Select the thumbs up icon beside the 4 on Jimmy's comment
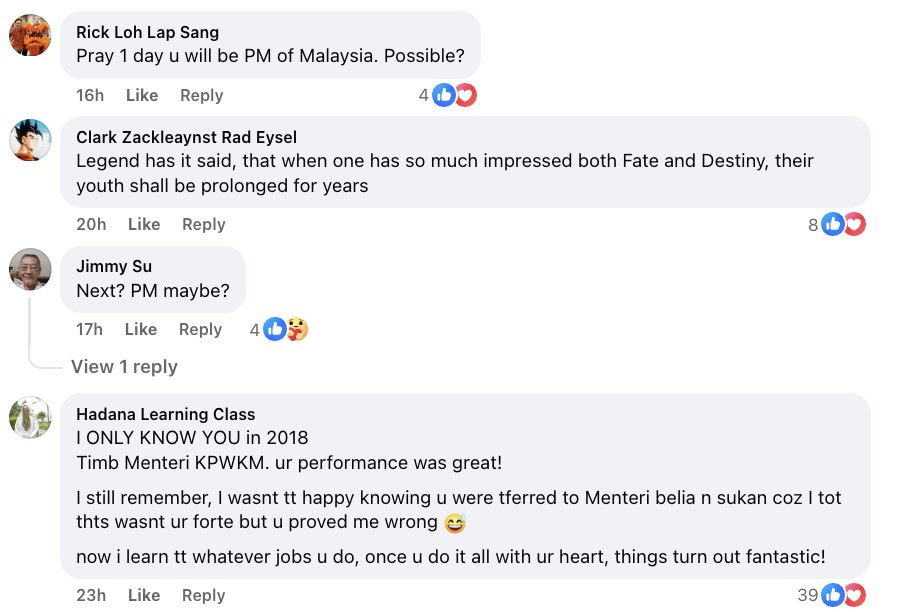922x612 pixels. point(277,328)
